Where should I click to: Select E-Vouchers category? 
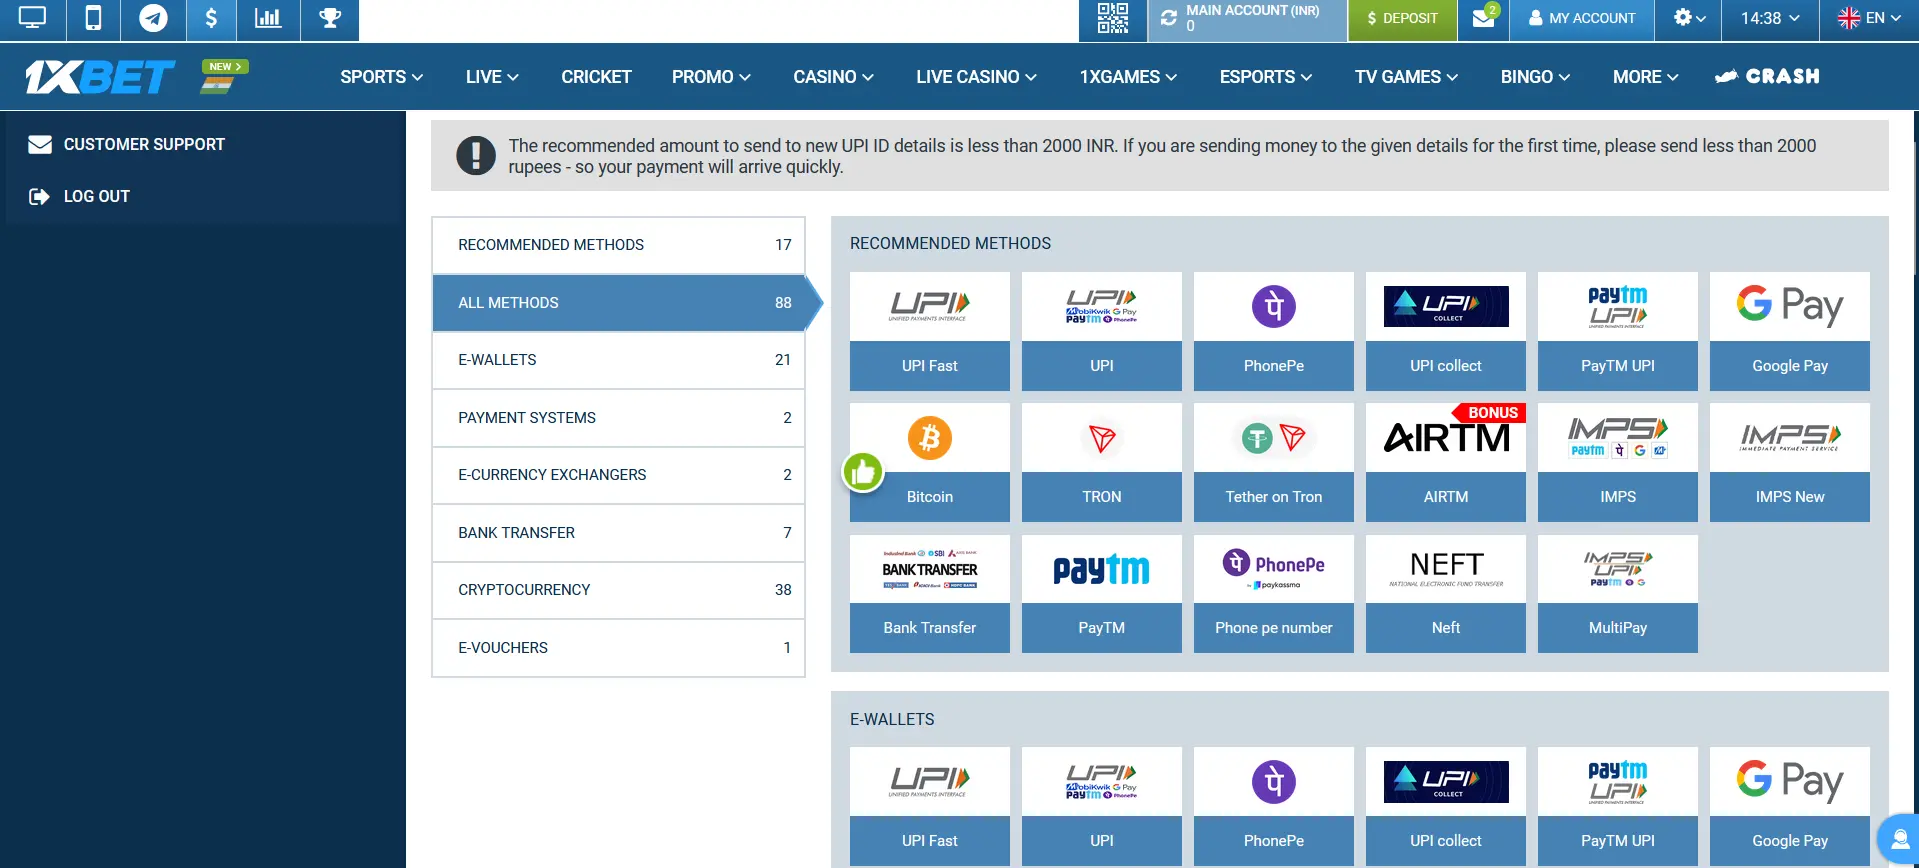tap(618, 648)
